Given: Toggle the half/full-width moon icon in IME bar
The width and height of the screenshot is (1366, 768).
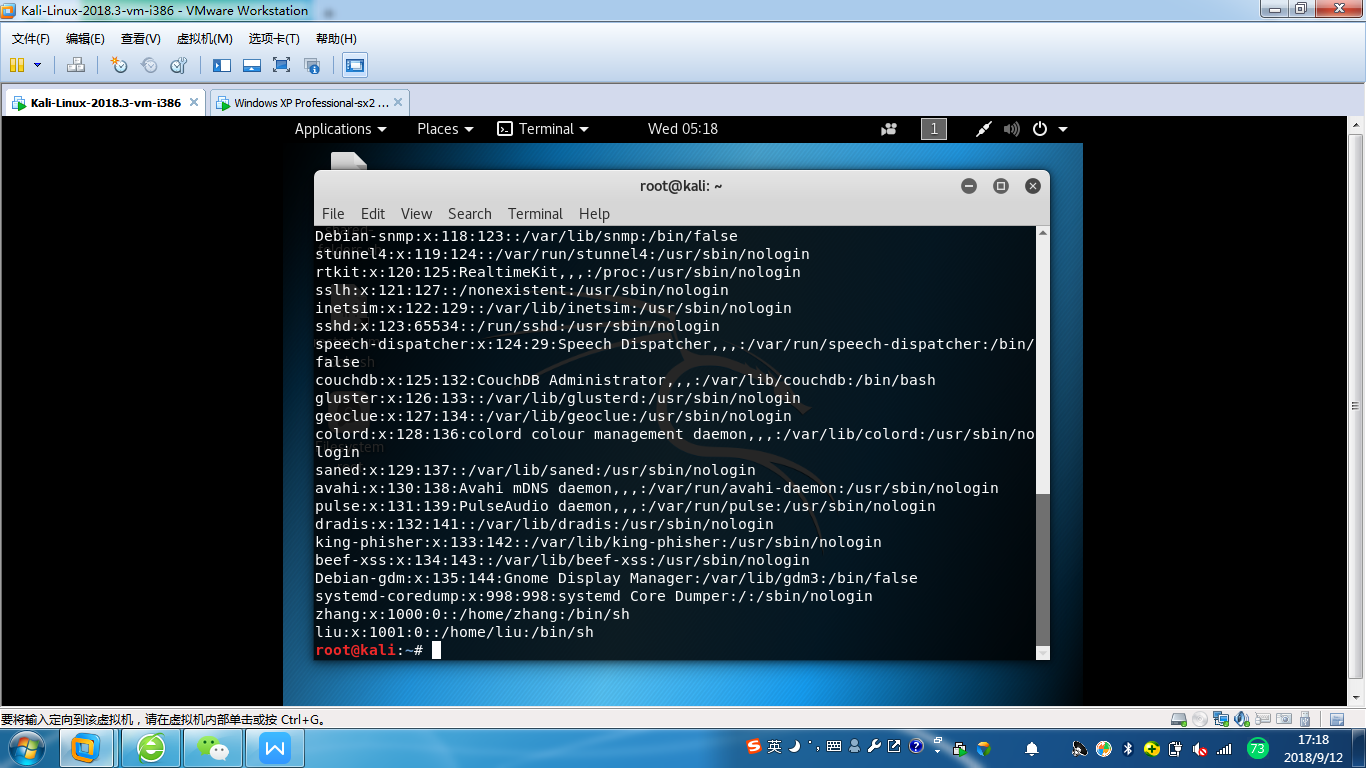Looking at the screenshot, I should (x=794, y=746).
